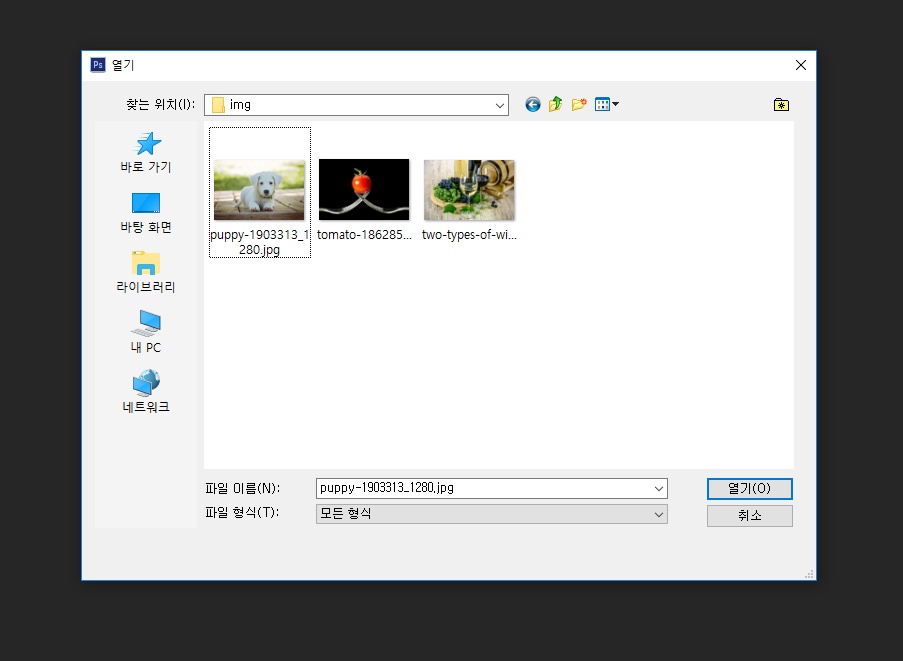Select the puppy-1903313_1280.jpg thumbnail

259,190
